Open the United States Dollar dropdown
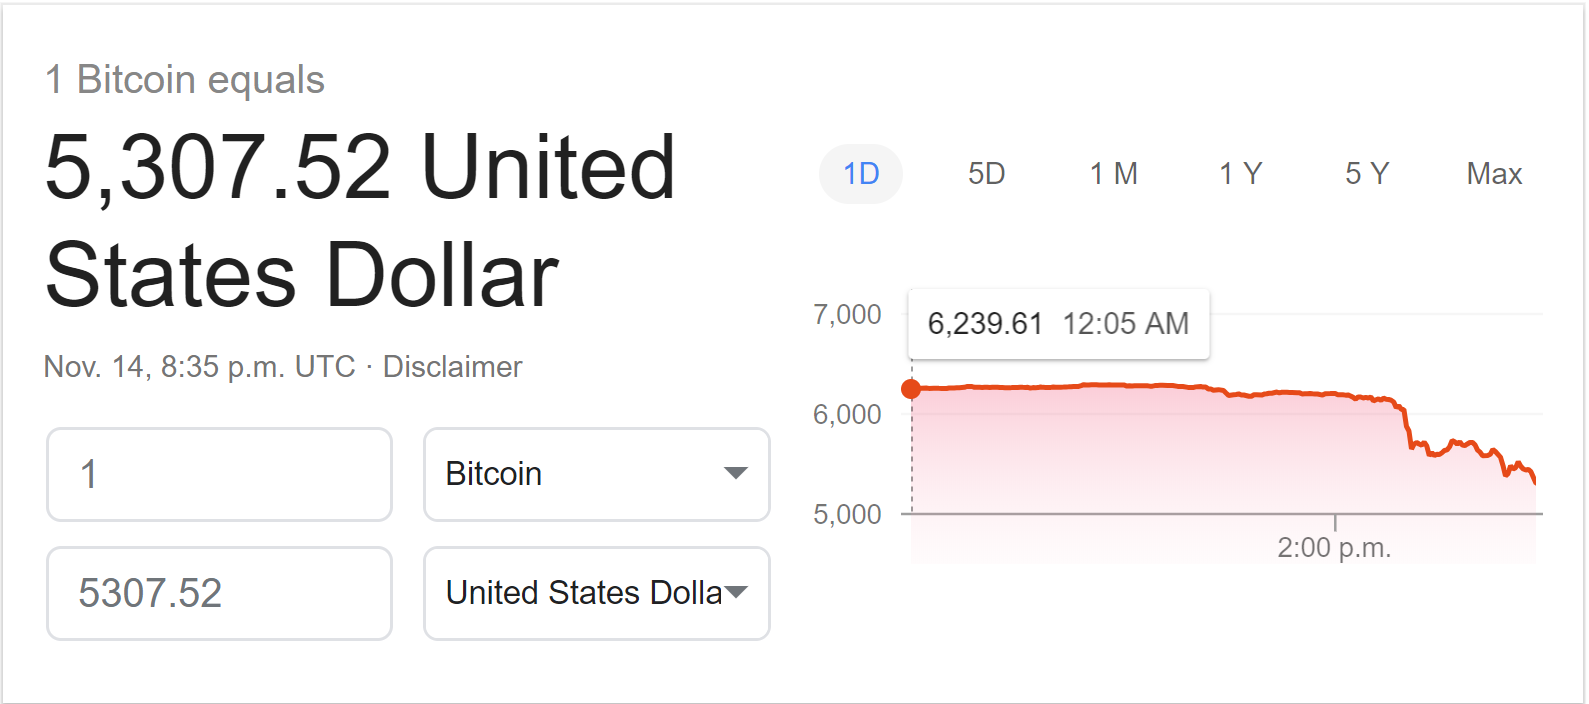1589x704 pixels. (x=596, y=593)
